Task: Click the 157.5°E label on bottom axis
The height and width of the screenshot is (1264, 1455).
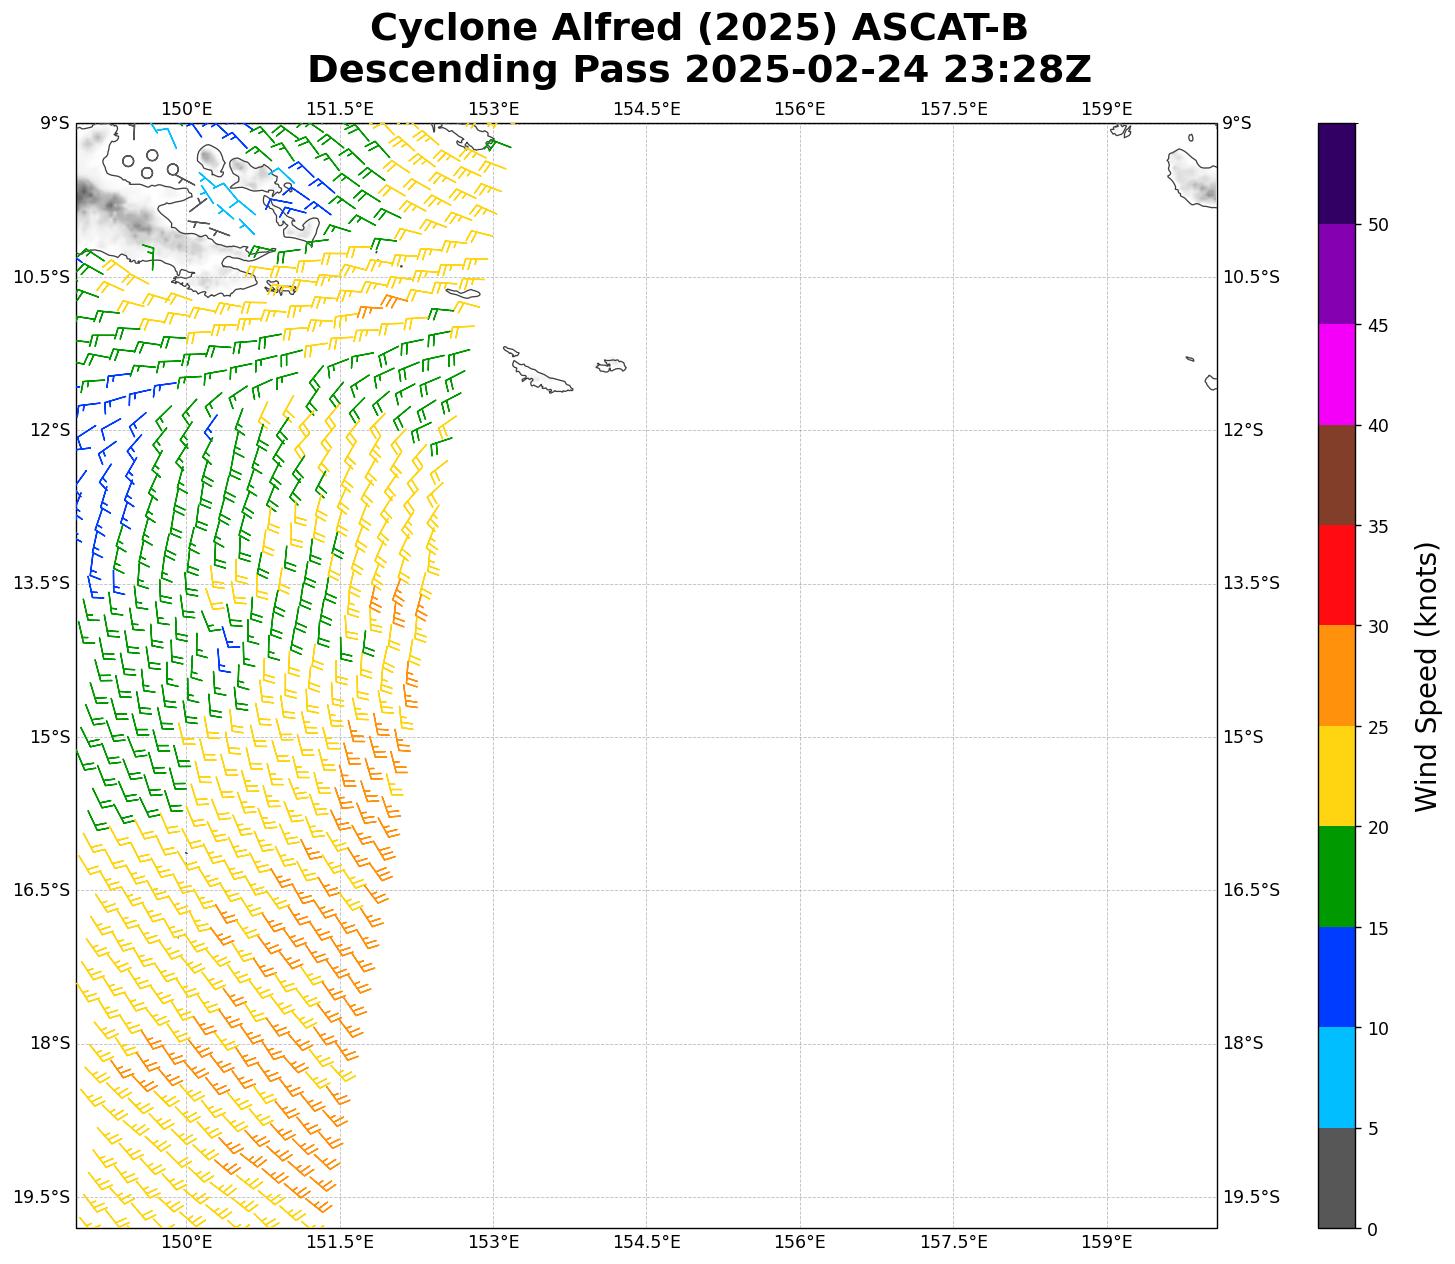Action: (x=953, y=1242)
